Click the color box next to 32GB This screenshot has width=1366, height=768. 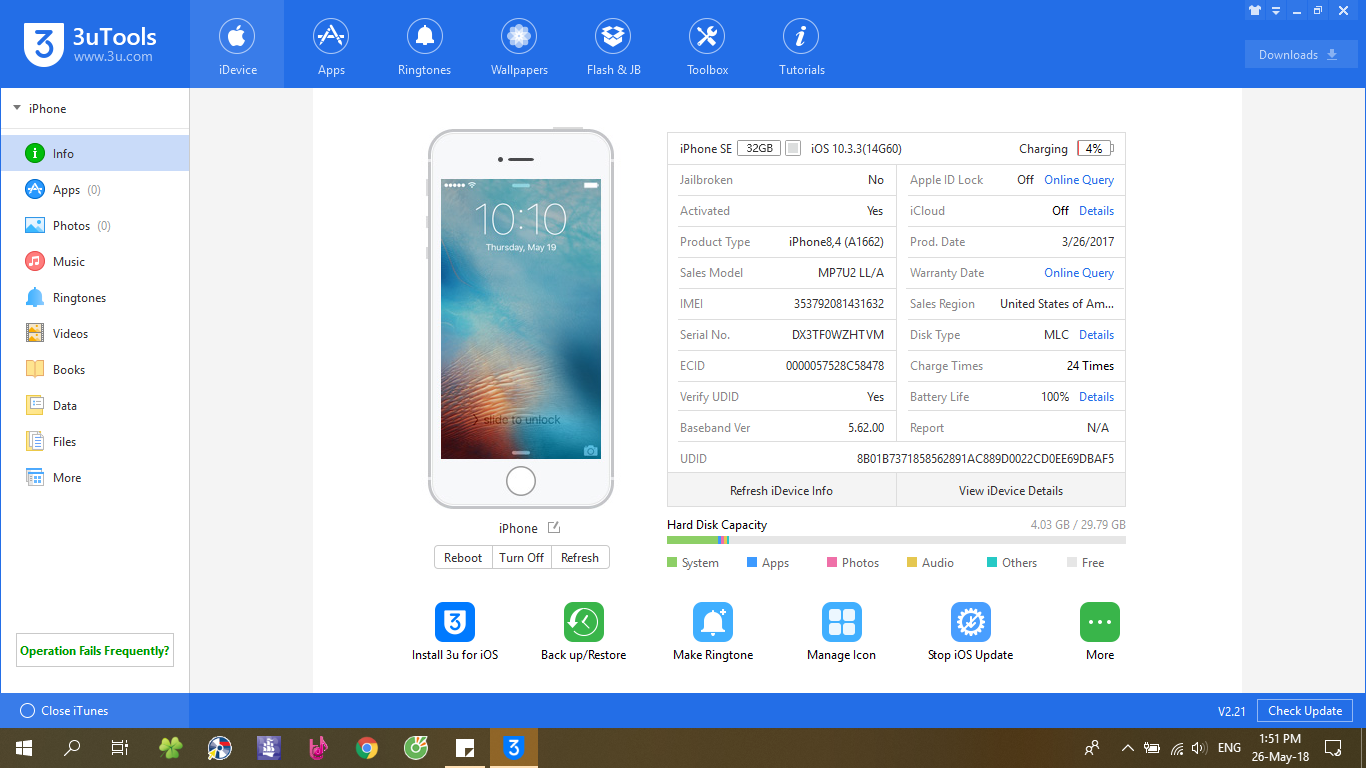tap(793, 149)
